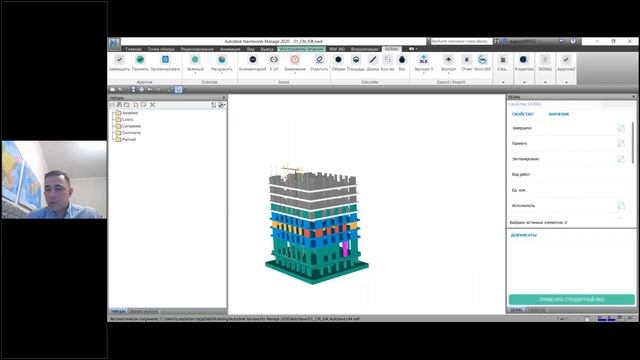Click the 3D building model in viewport
Screen dimensions: 640x360
point(316,224)
